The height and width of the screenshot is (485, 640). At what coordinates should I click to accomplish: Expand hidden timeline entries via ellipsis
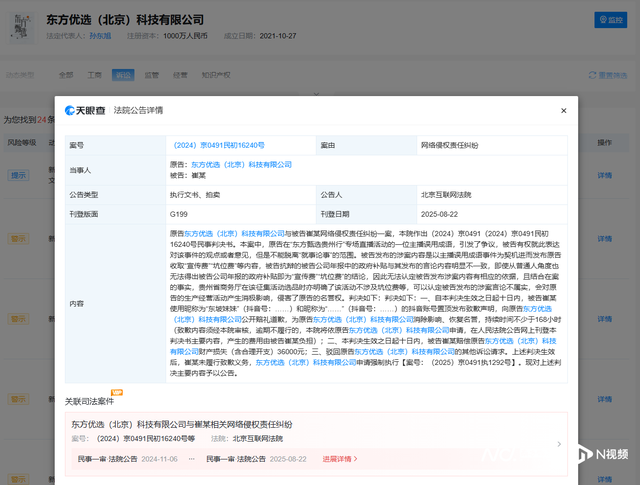[x=191, y=459]
